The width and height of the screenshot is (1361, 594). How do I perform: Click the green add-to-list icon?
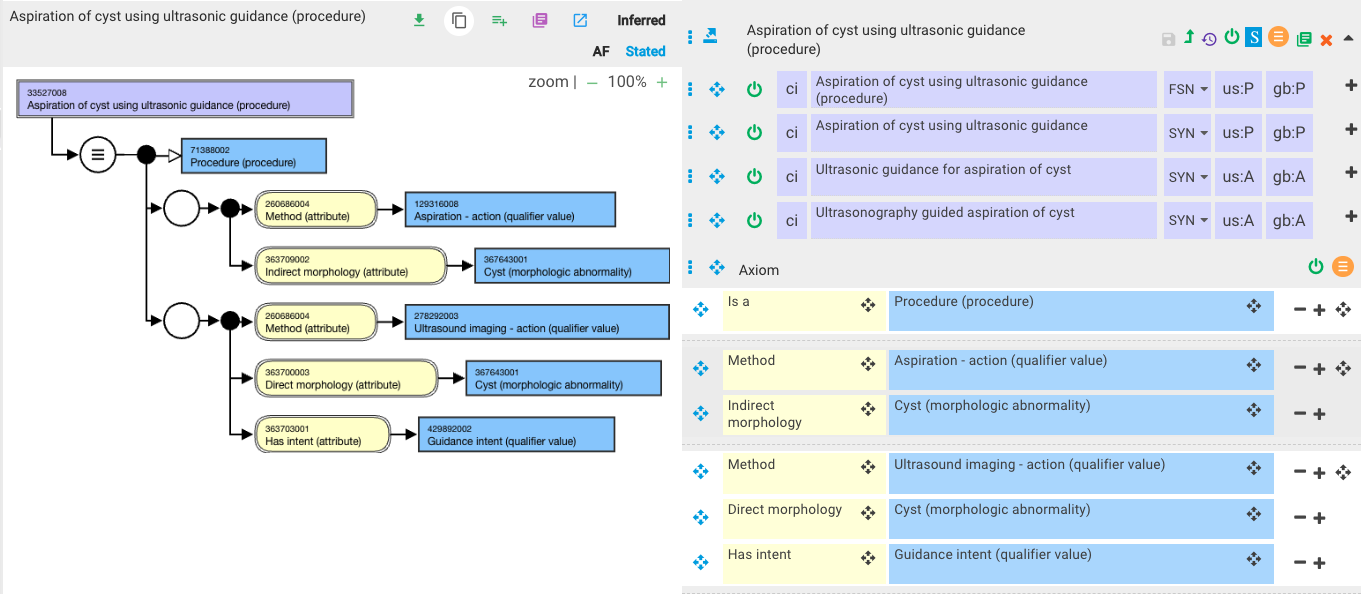point(499,20)
